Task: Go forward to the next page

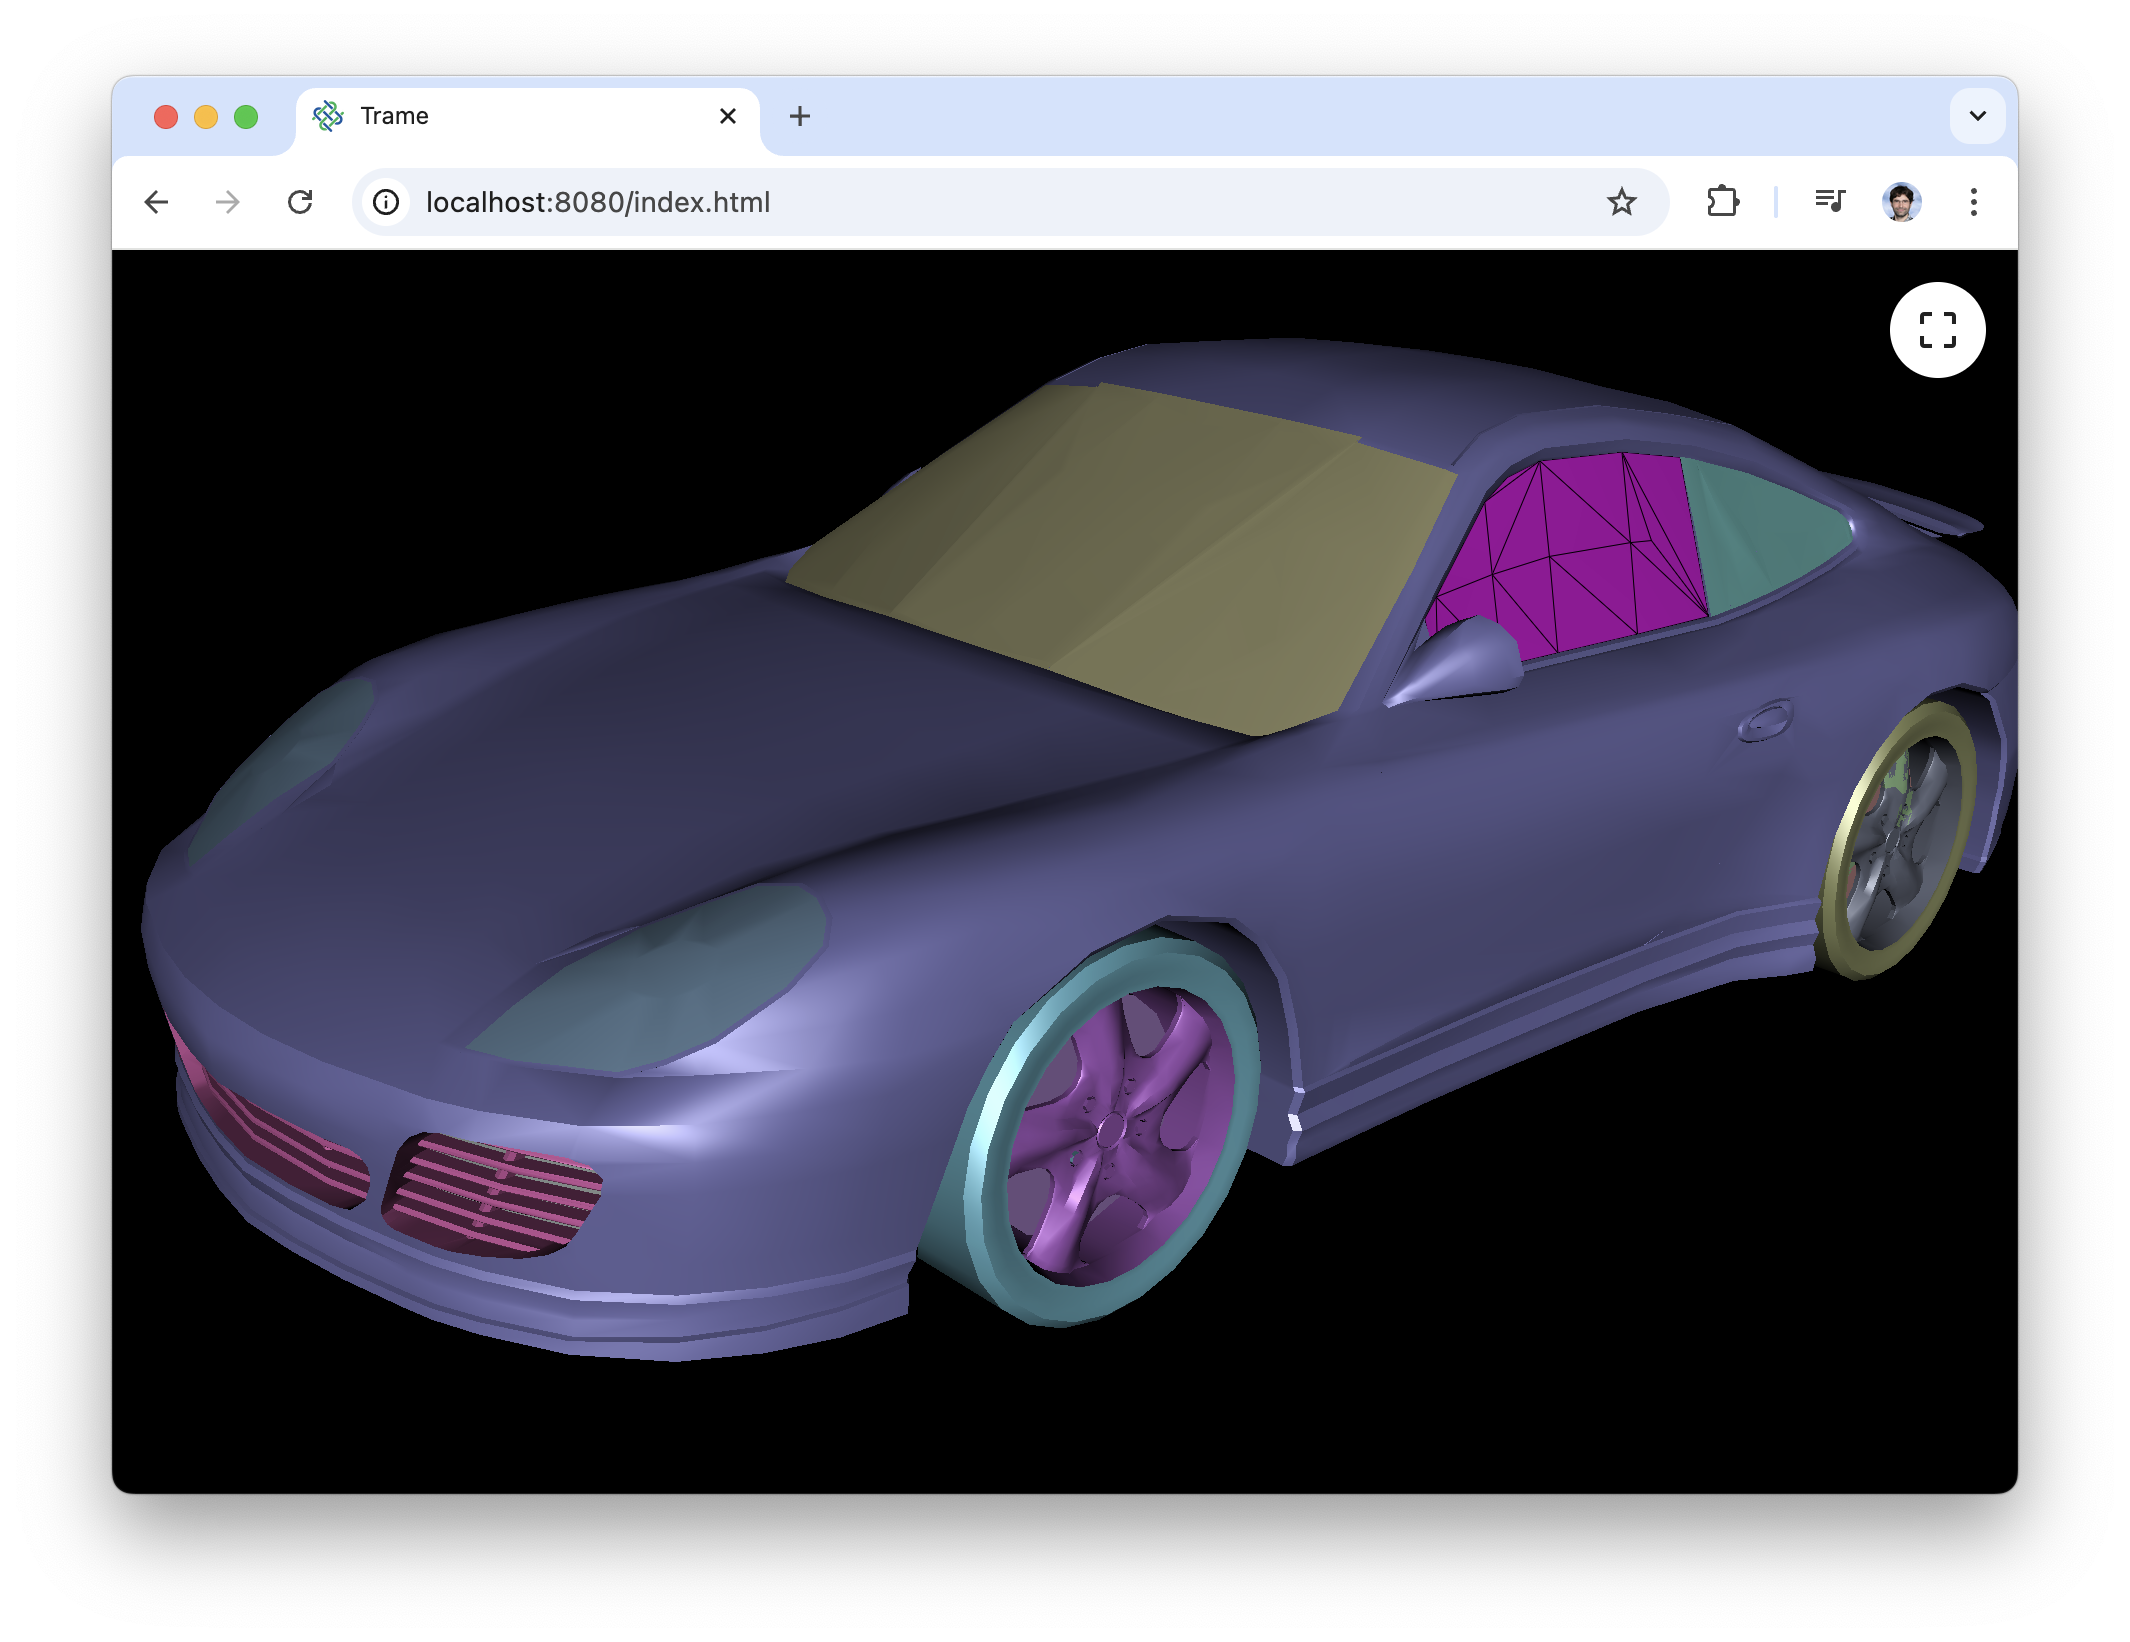Action: (228, 202)
